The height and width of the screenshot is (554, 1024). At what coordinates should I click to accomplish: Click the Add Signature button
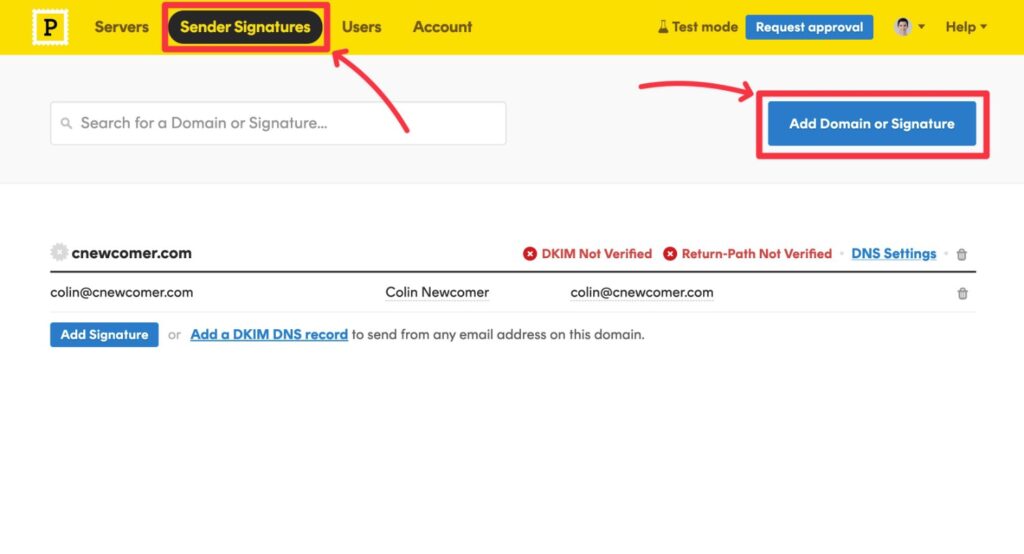tap(104, 334)
